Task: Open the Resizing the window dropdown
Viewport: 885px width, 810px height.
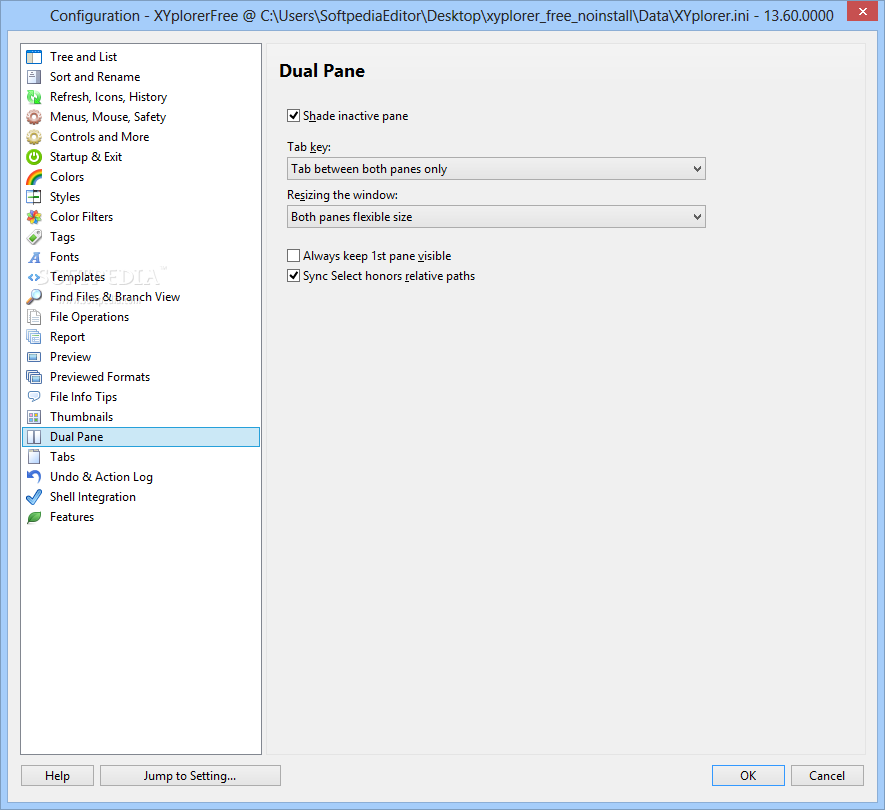Action: click(496, 217)
